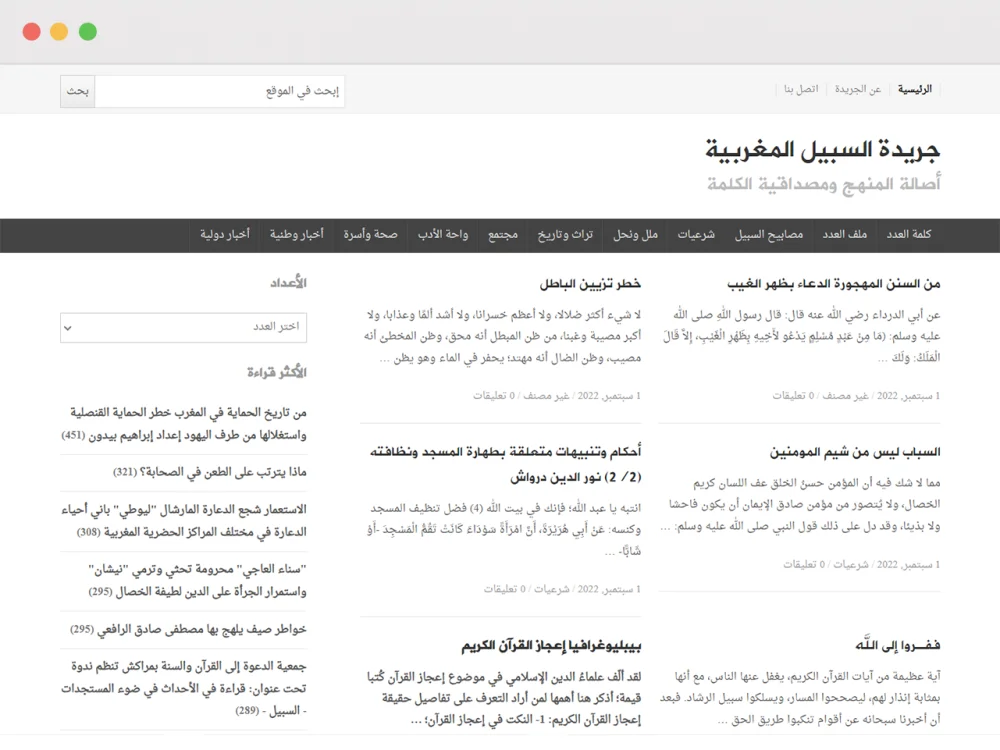The height and width of the screenshot is (750, 1000).
Task: Expand the اختر العدد issue dropdown
Action: click(x=184, y=328)
